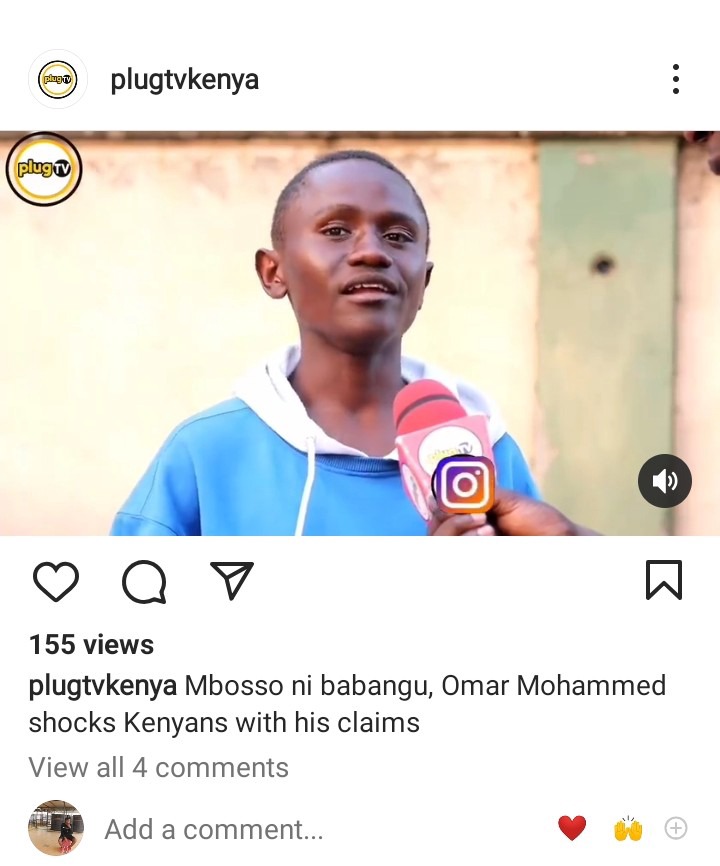The width and height of the screenshot is (720, 866).
Task: Expand View all 4 comments
Action: [158, 767]
